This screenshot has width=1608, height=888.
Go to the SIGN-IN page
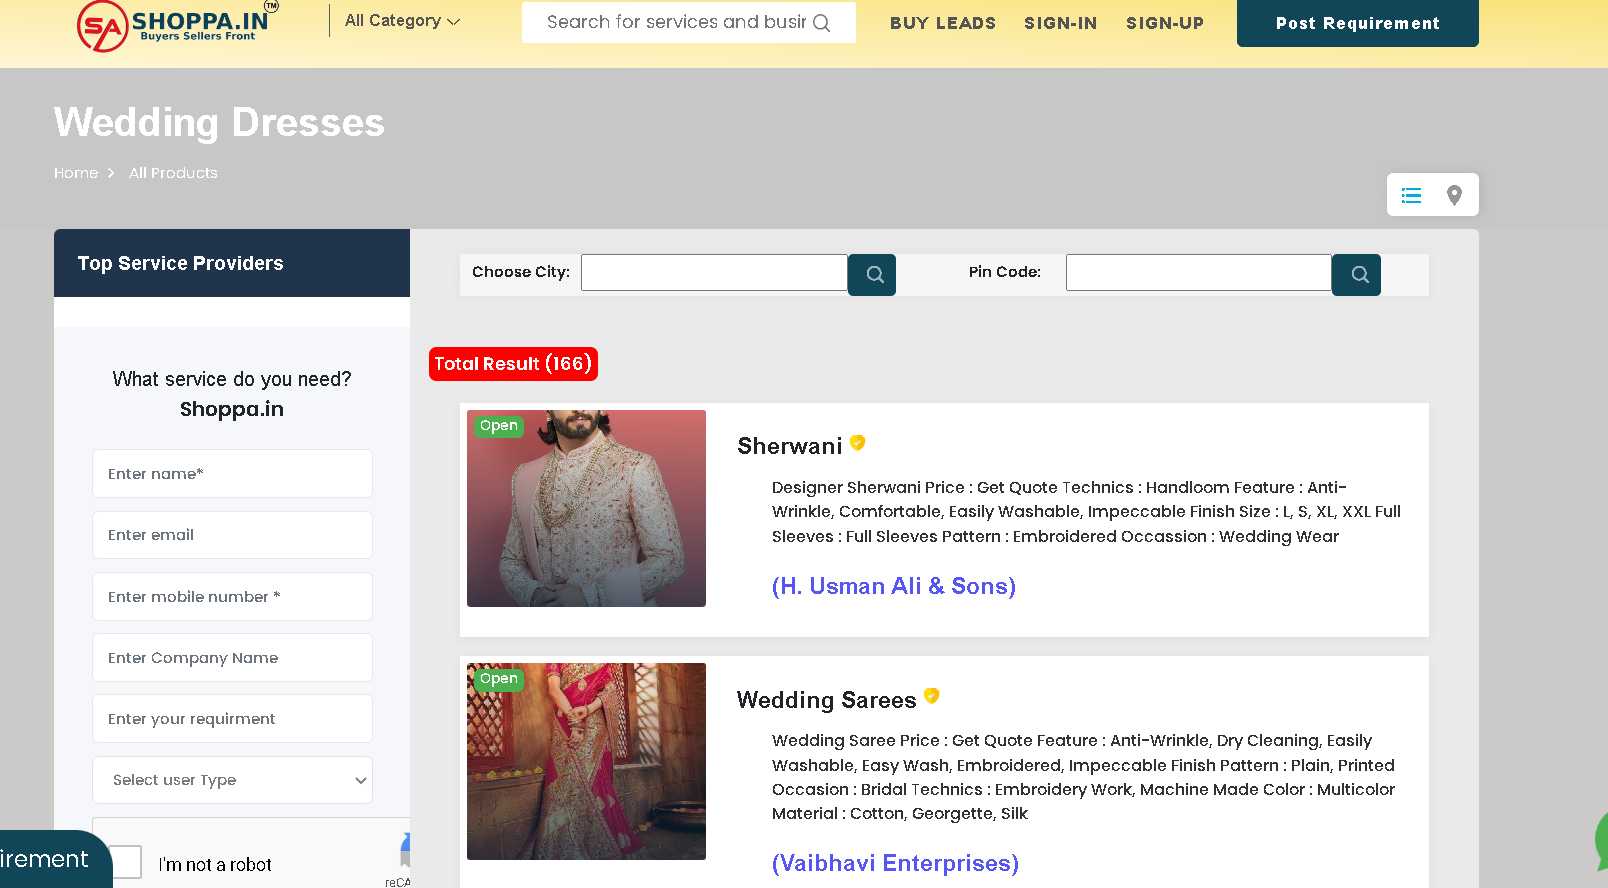pos(1060,23)
